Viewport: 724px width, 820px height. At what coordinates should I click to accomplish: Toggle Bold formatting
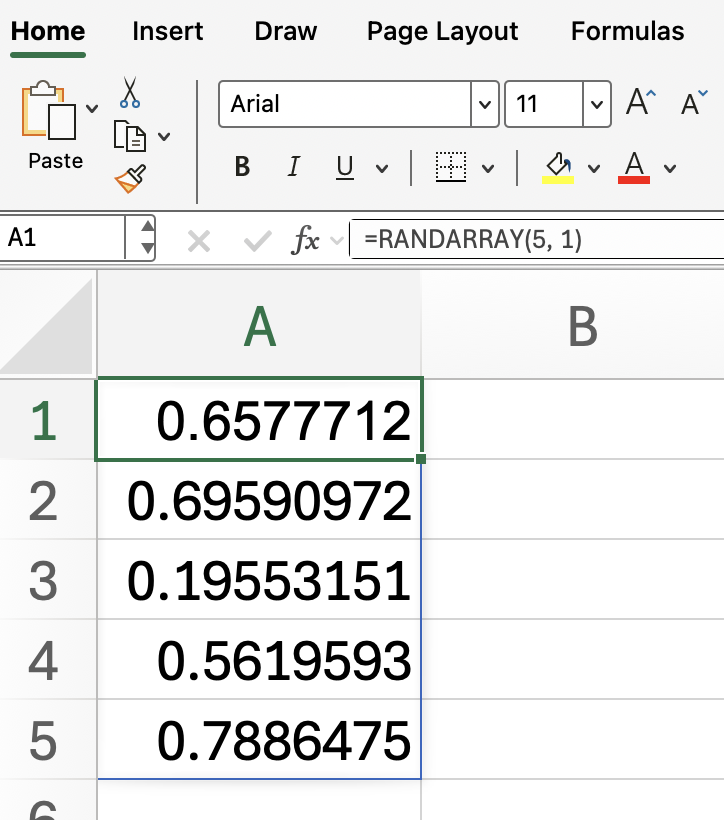coord(242,167)
